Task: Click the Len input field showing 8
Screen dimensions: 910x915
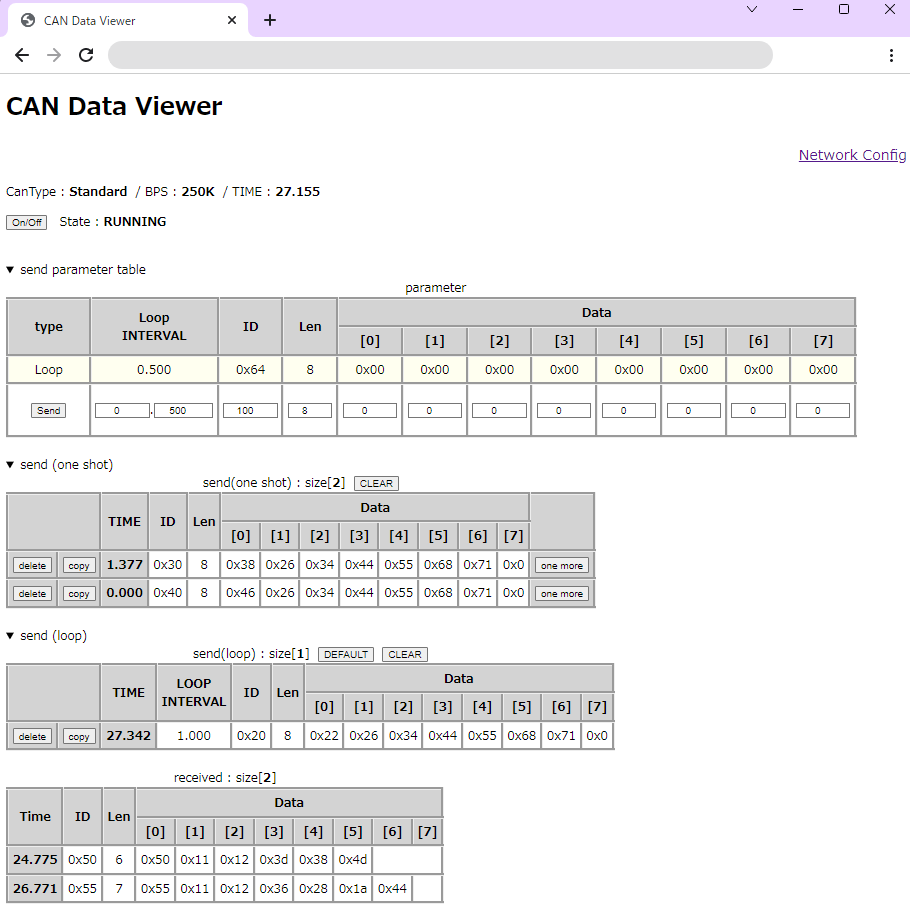Action: click(x=309, y=411)
